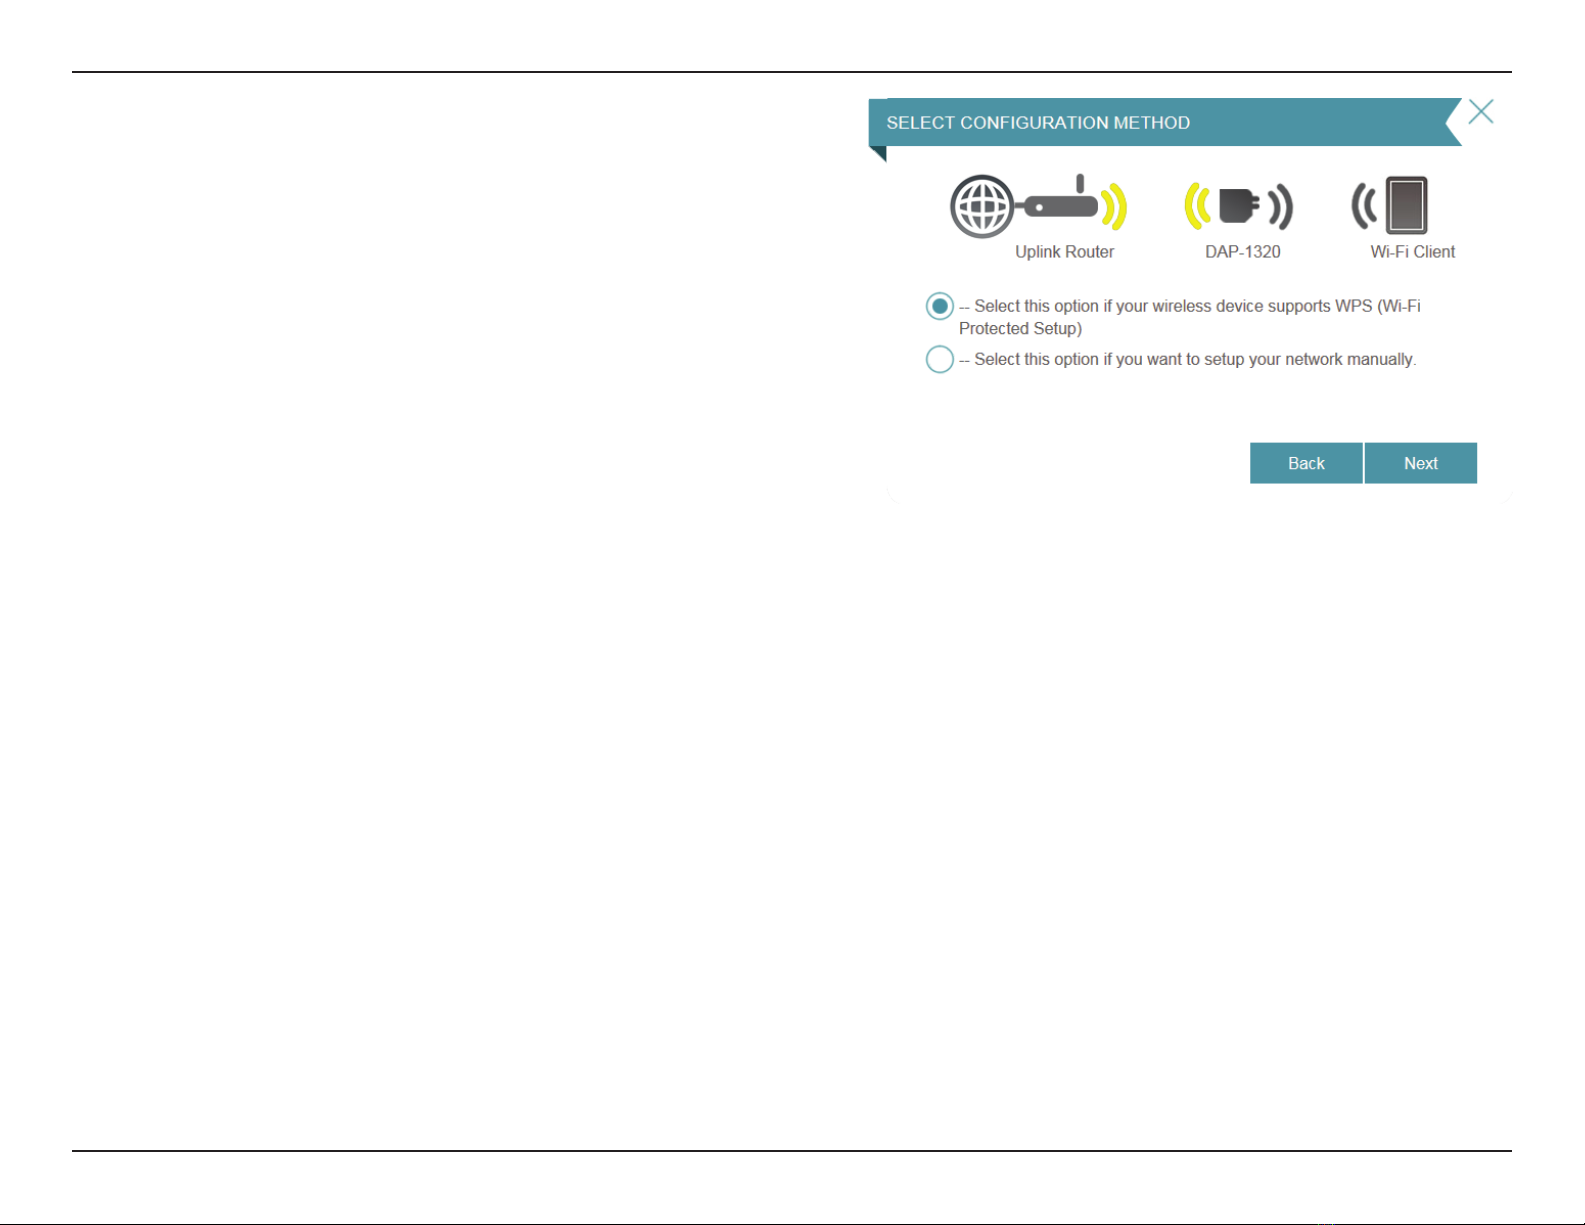Screen dimensions: 1585x1225
Task: Click the 'DAP-1320' label
Action: coord(1242,252)
